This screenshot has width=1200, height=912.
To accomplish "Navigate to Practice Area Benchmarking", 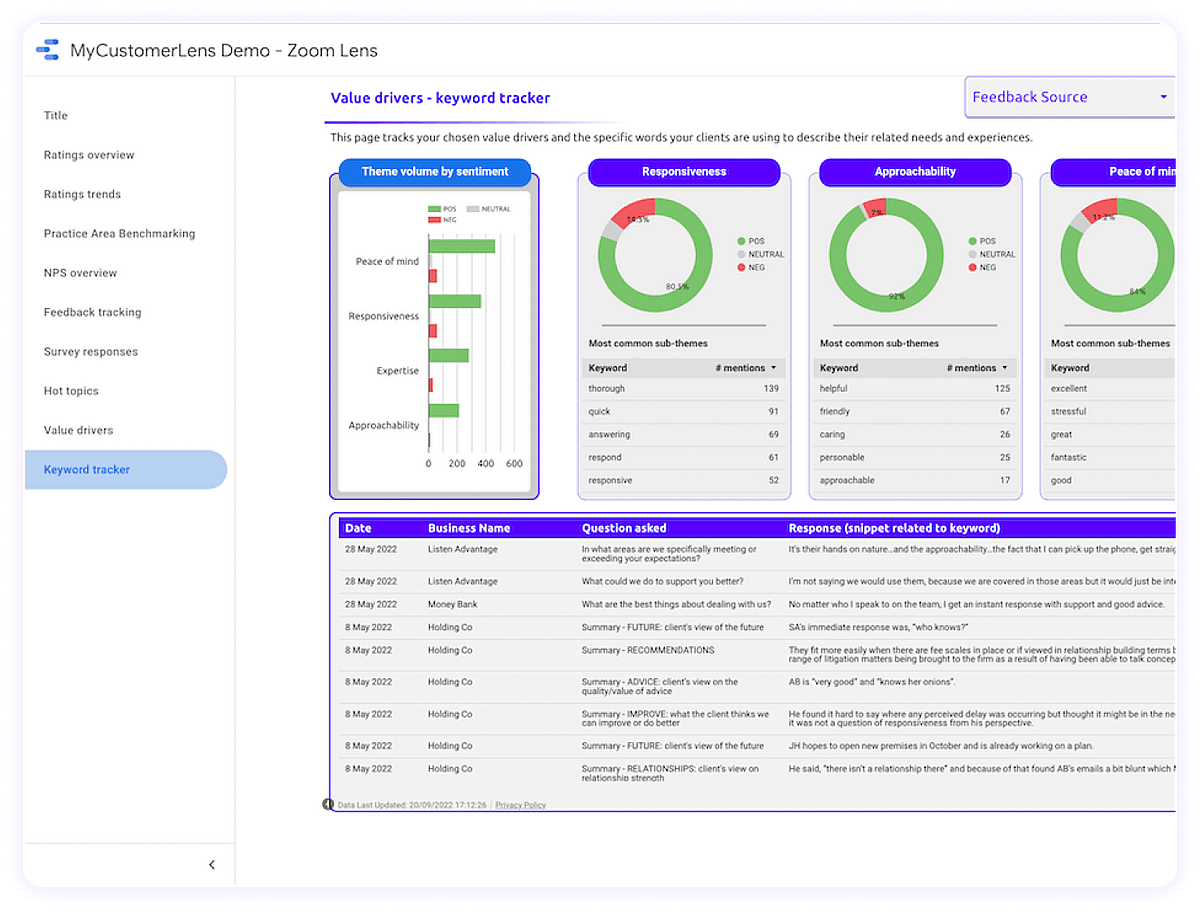I will click(x=119, y=234).
